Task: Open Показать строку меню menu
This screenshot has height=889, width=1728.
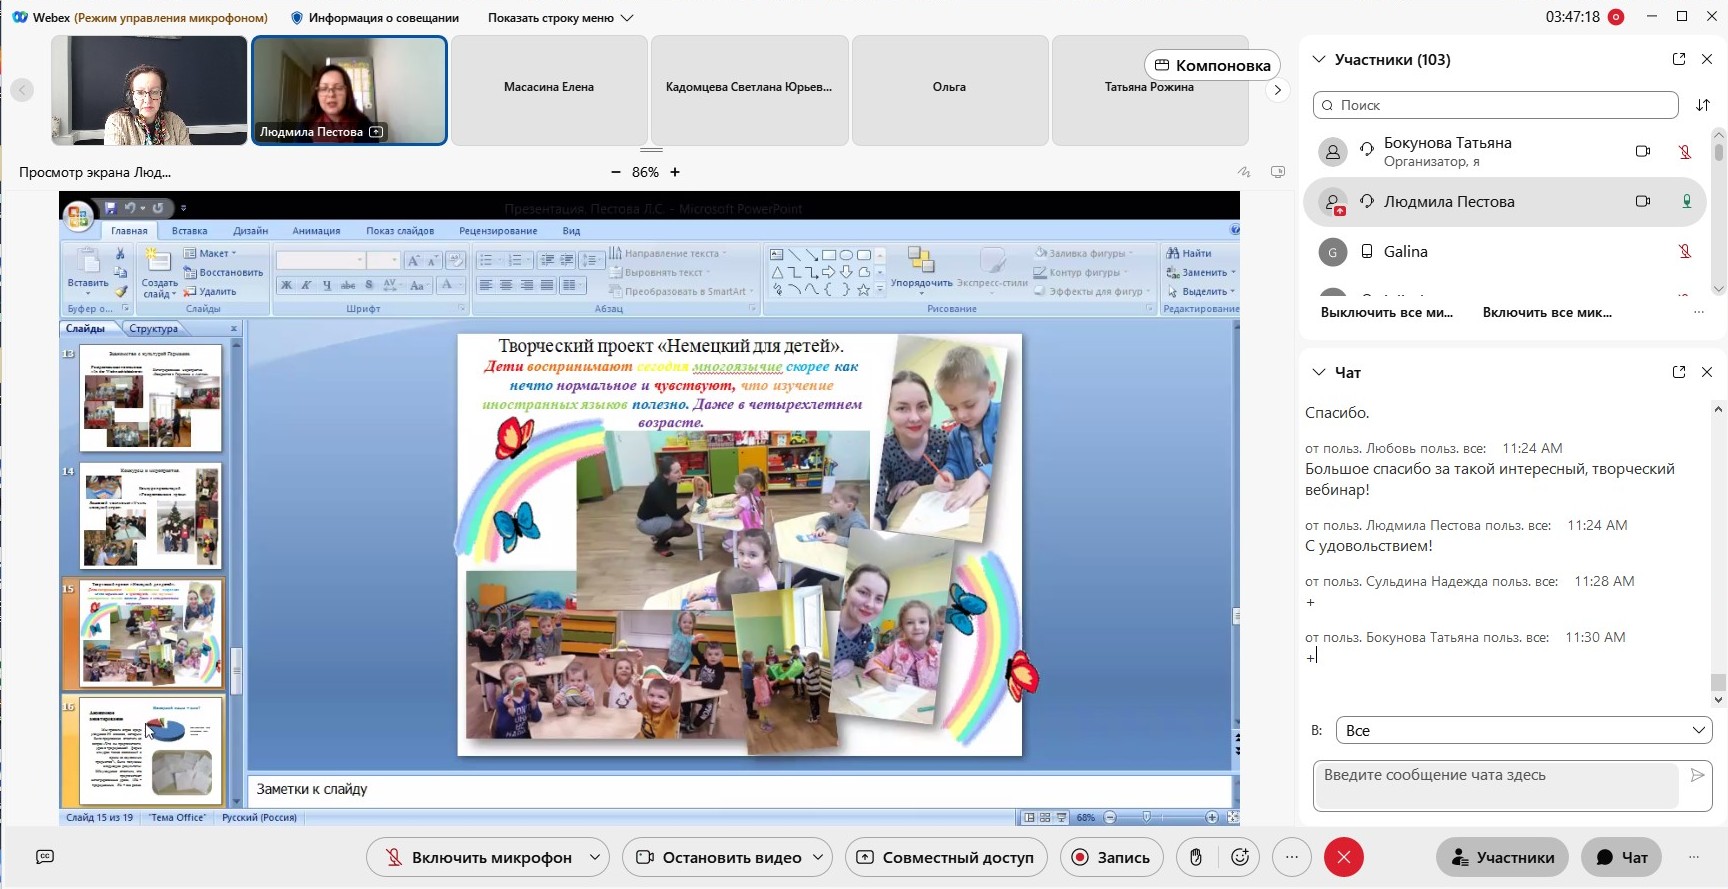Action: (x=560, y=18)
